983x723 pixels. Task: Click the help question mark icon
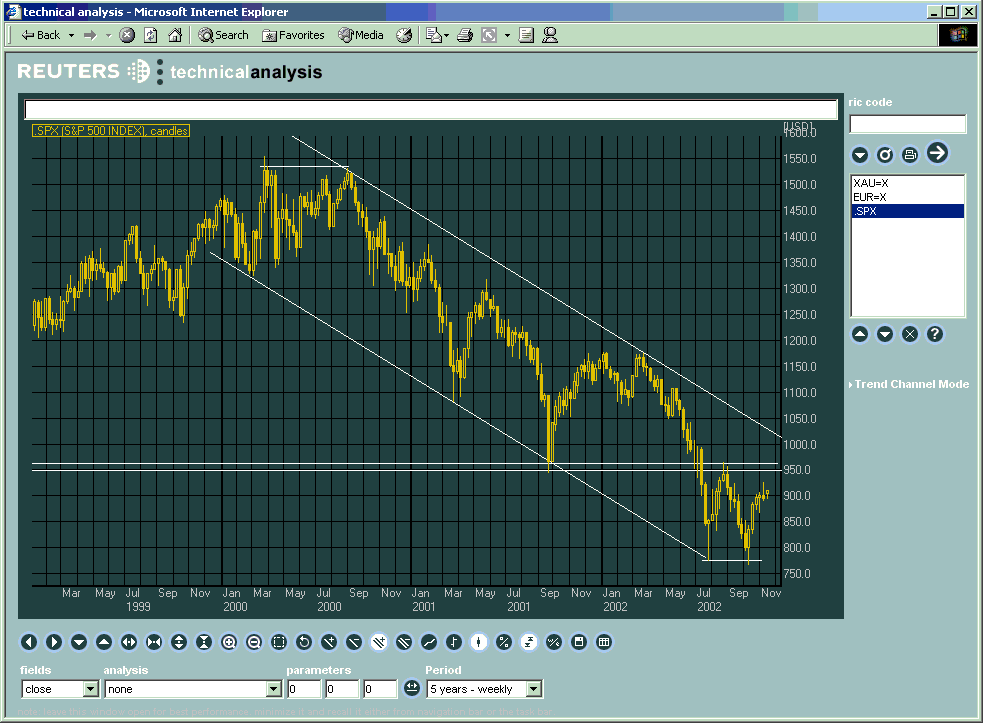[935, 334]
